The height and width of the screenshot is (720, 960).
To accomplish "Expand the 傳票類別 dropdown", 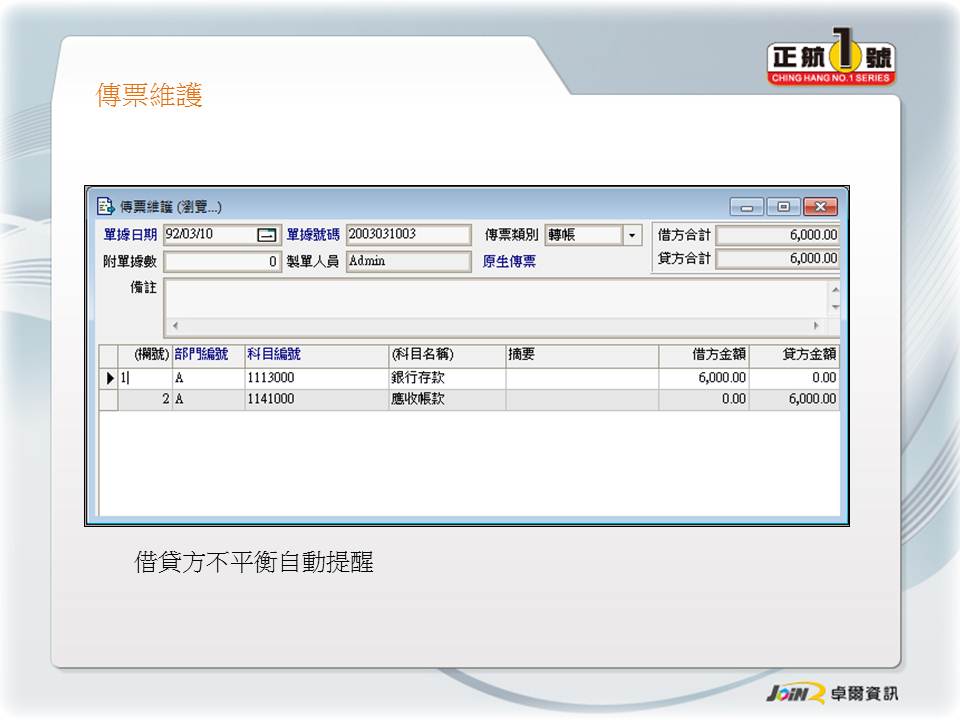I will [631, 235].
